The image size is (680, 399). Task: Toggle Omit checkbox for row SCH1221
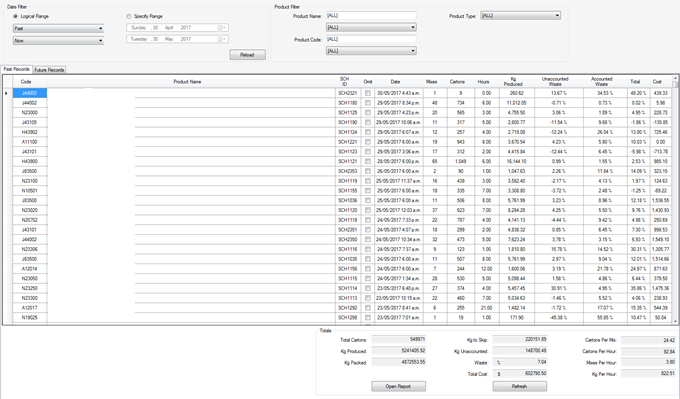[x=368, y=142]
